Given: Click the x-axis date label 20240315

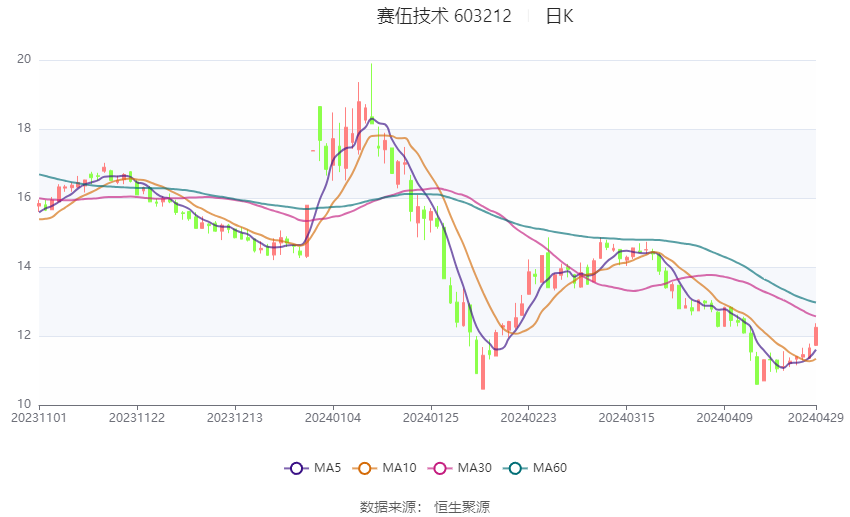Looking at the screenshot, I should click(x=627, y=418).
